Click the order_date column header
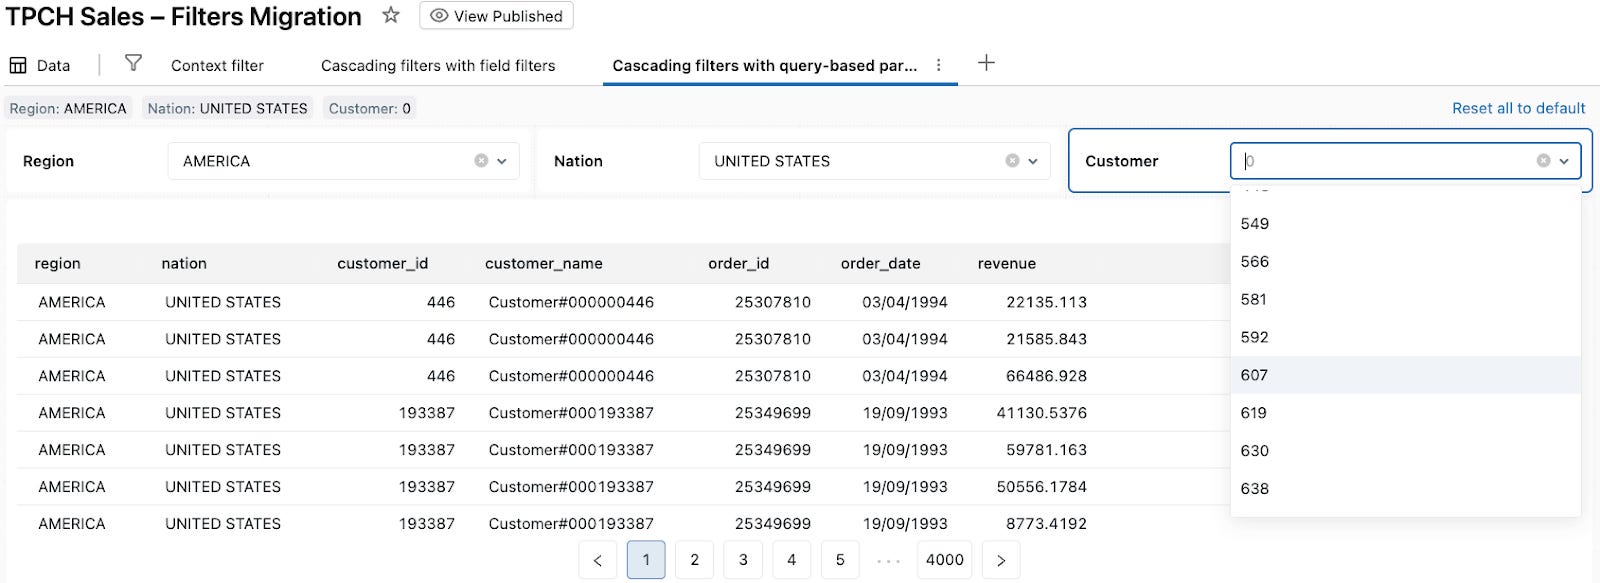The image size is (1600, 583). point(880,264)
